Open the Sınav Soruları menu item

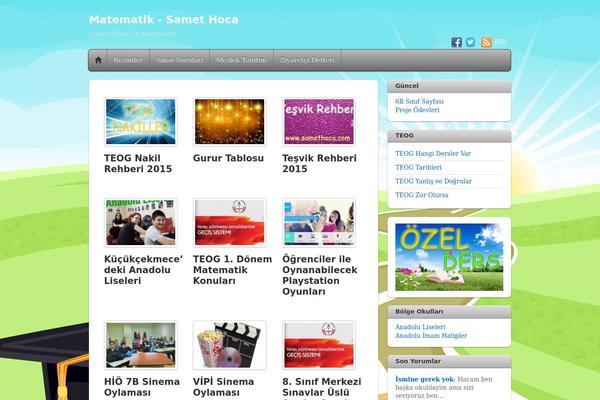[179, 60]
